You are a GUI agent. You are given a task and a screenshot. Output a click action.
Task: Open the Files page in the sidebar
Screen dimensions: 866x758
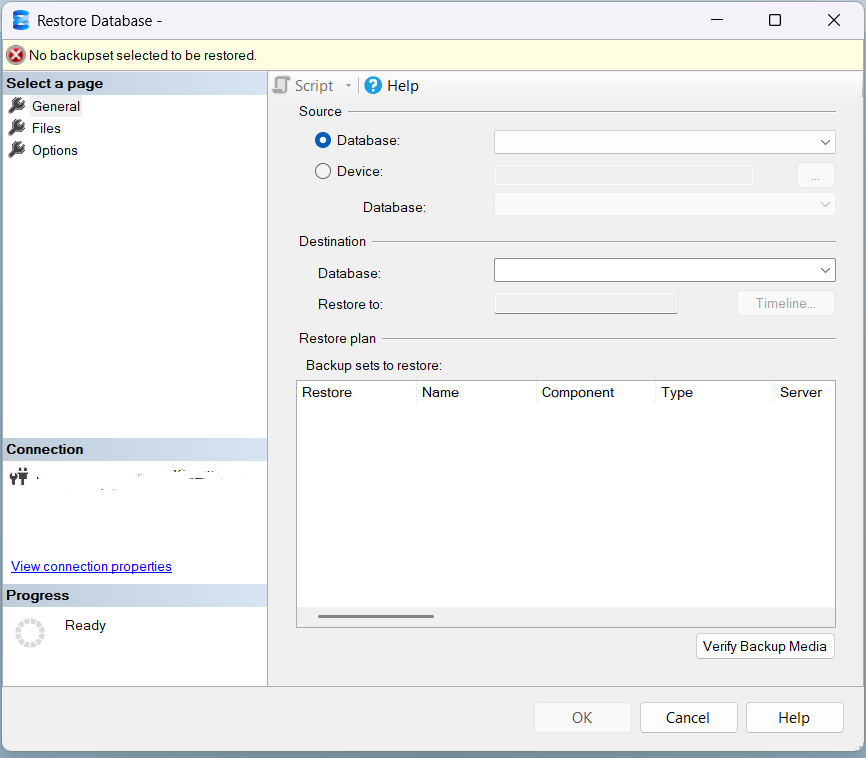(x=46, y=128)
